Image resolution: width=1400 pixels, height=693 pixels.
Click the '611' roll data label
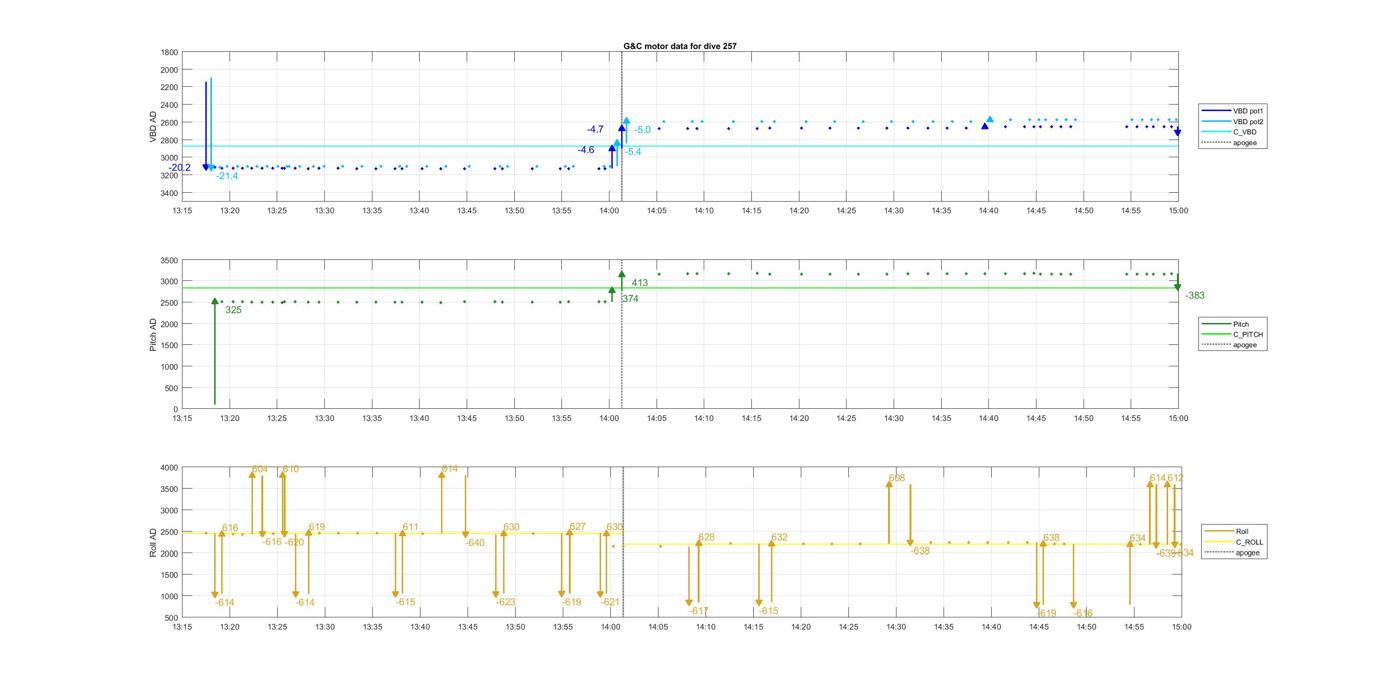click(411, 527)
